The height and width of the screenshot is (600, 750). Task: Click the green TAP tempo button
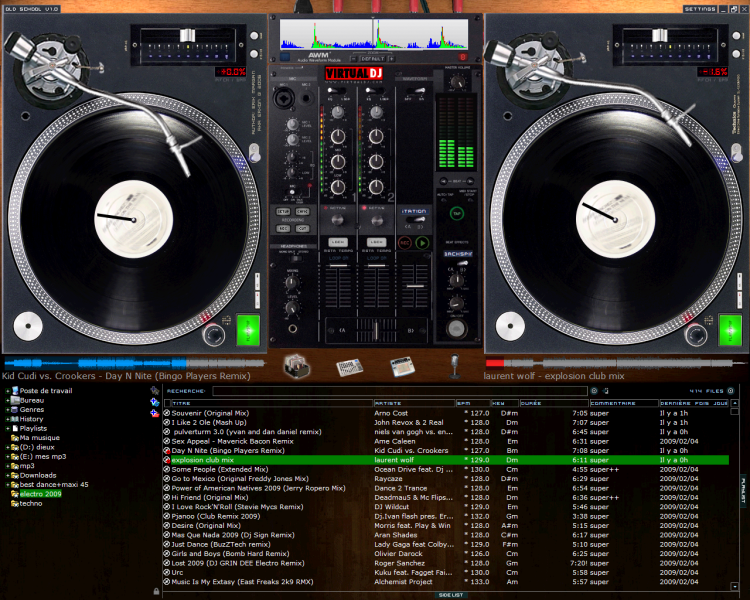pos(457,213)
